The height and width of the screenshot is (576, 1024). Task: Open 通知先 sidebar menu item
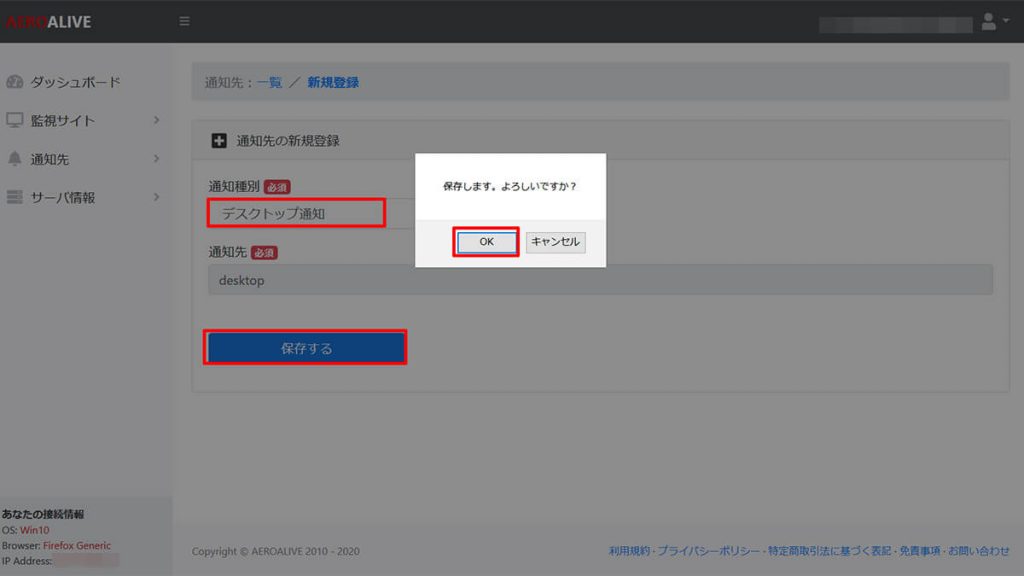point(50,159)
